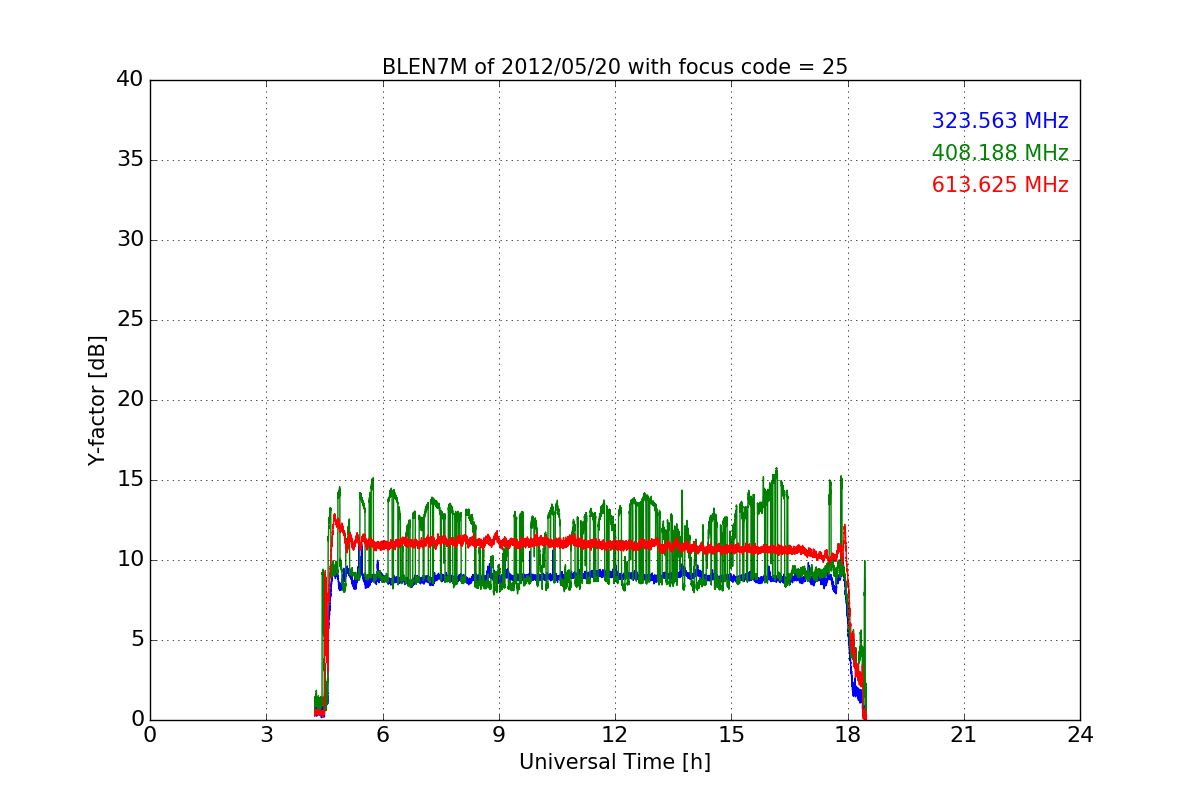Click the x-axis tick label 15

coord(731,735)
